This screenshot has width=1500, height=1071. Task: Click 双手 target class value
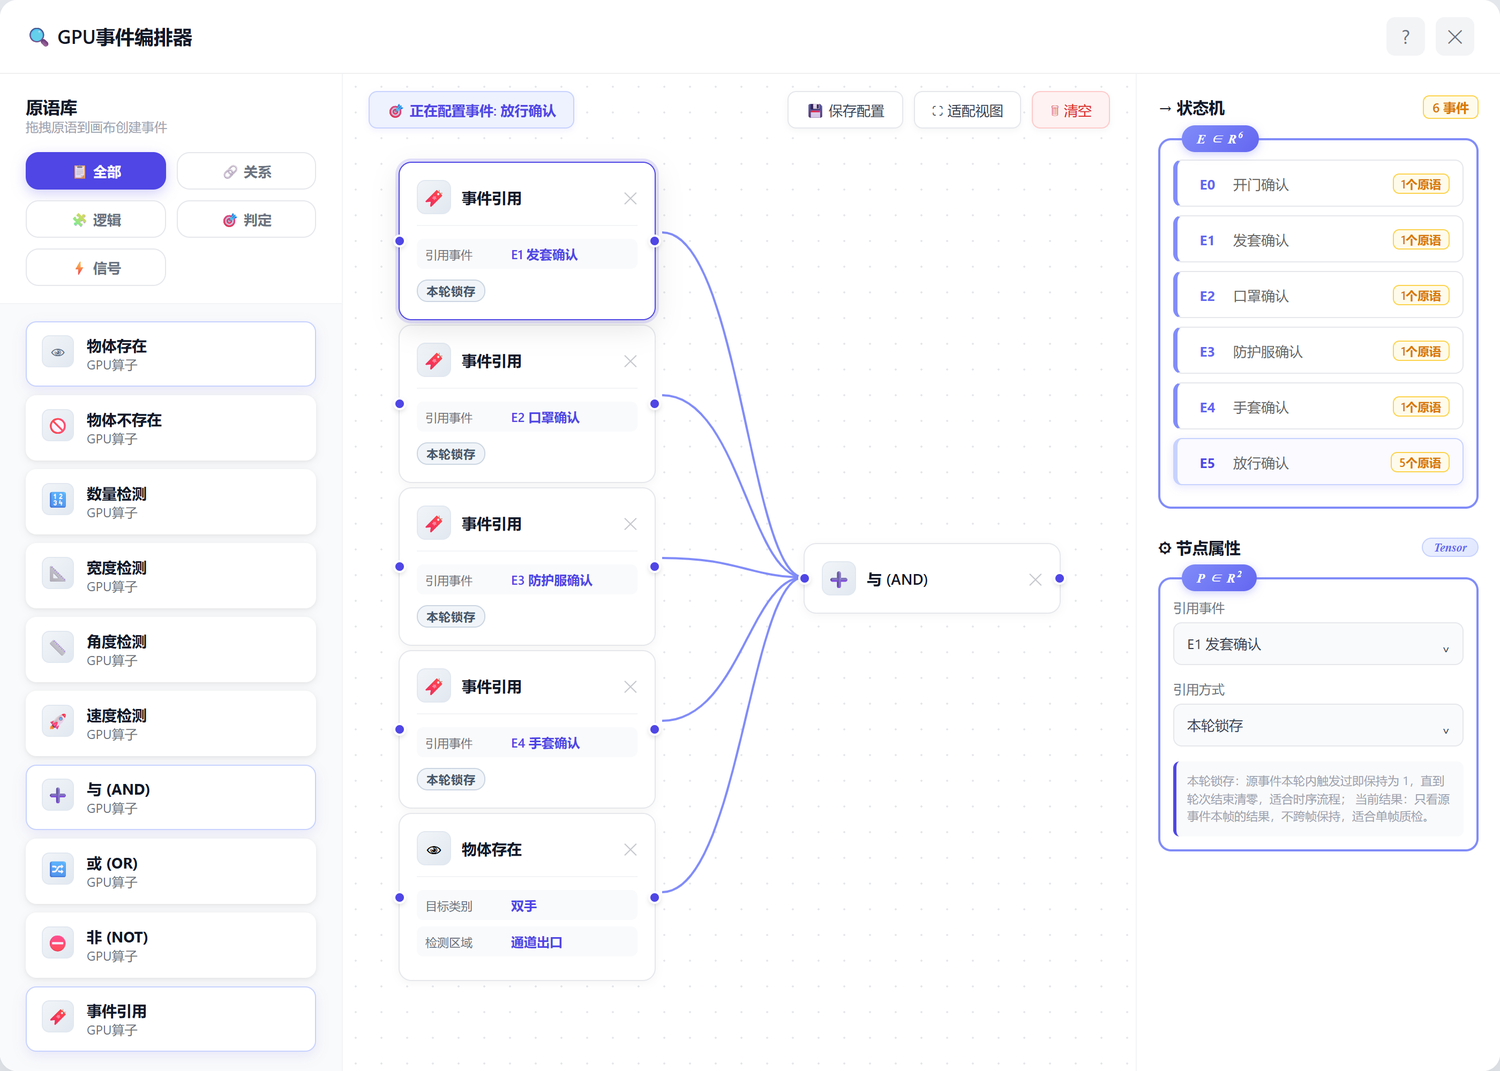pos(523,906)
